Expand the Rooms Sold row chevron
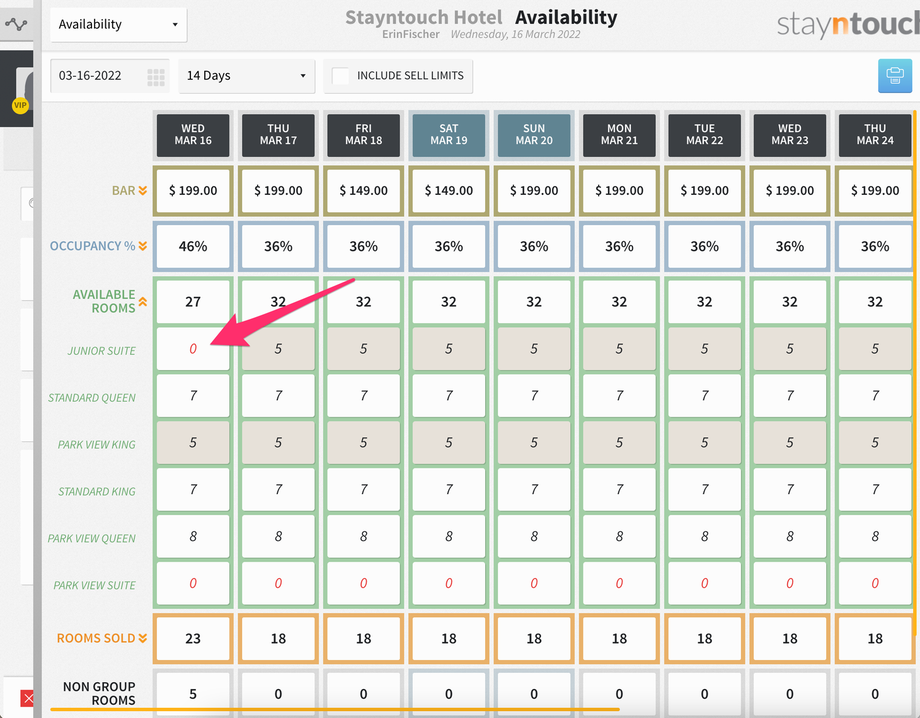This screenshot has height=718, width=920. [143, 638]
